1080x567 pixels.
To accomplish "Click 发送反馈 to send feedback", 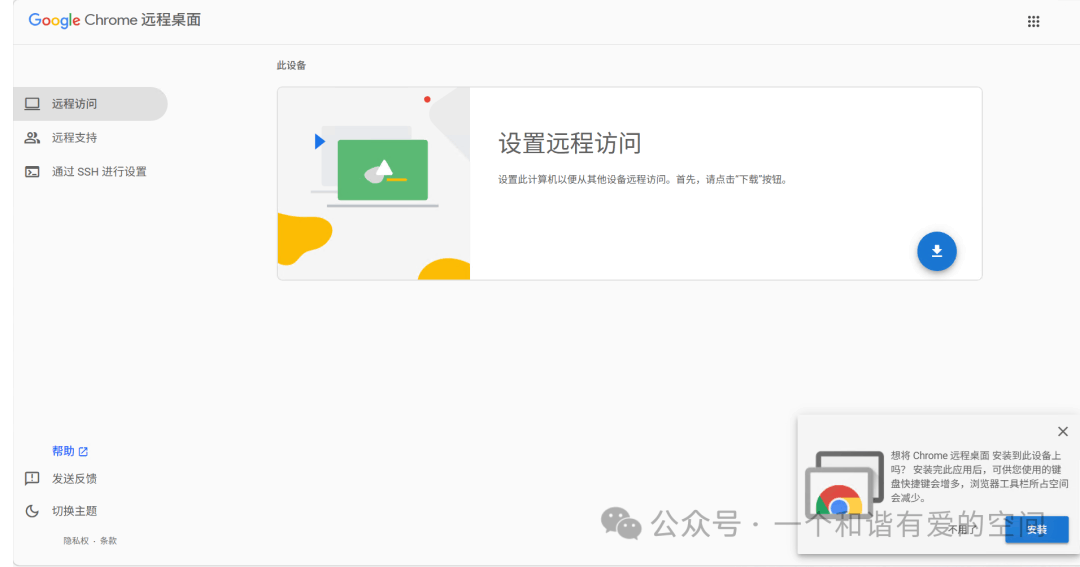I will coord(74,478).
